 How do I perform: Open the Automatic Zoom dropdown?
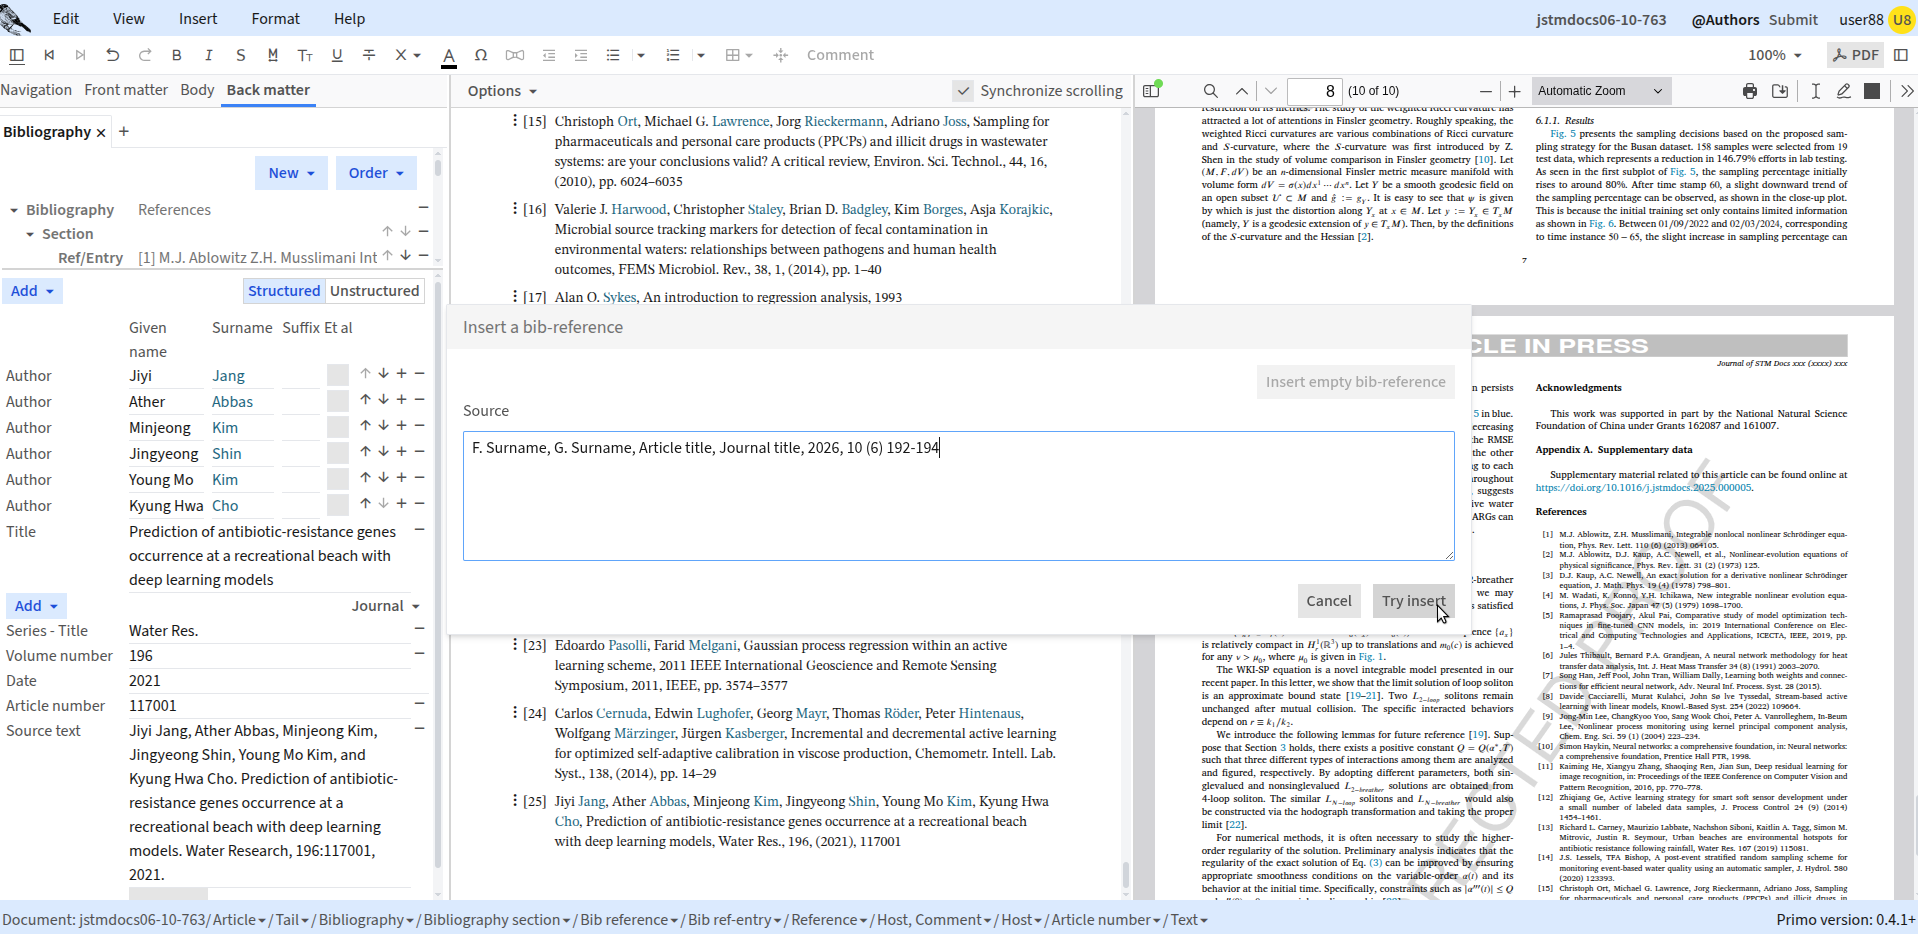(x=1600, y=91)
